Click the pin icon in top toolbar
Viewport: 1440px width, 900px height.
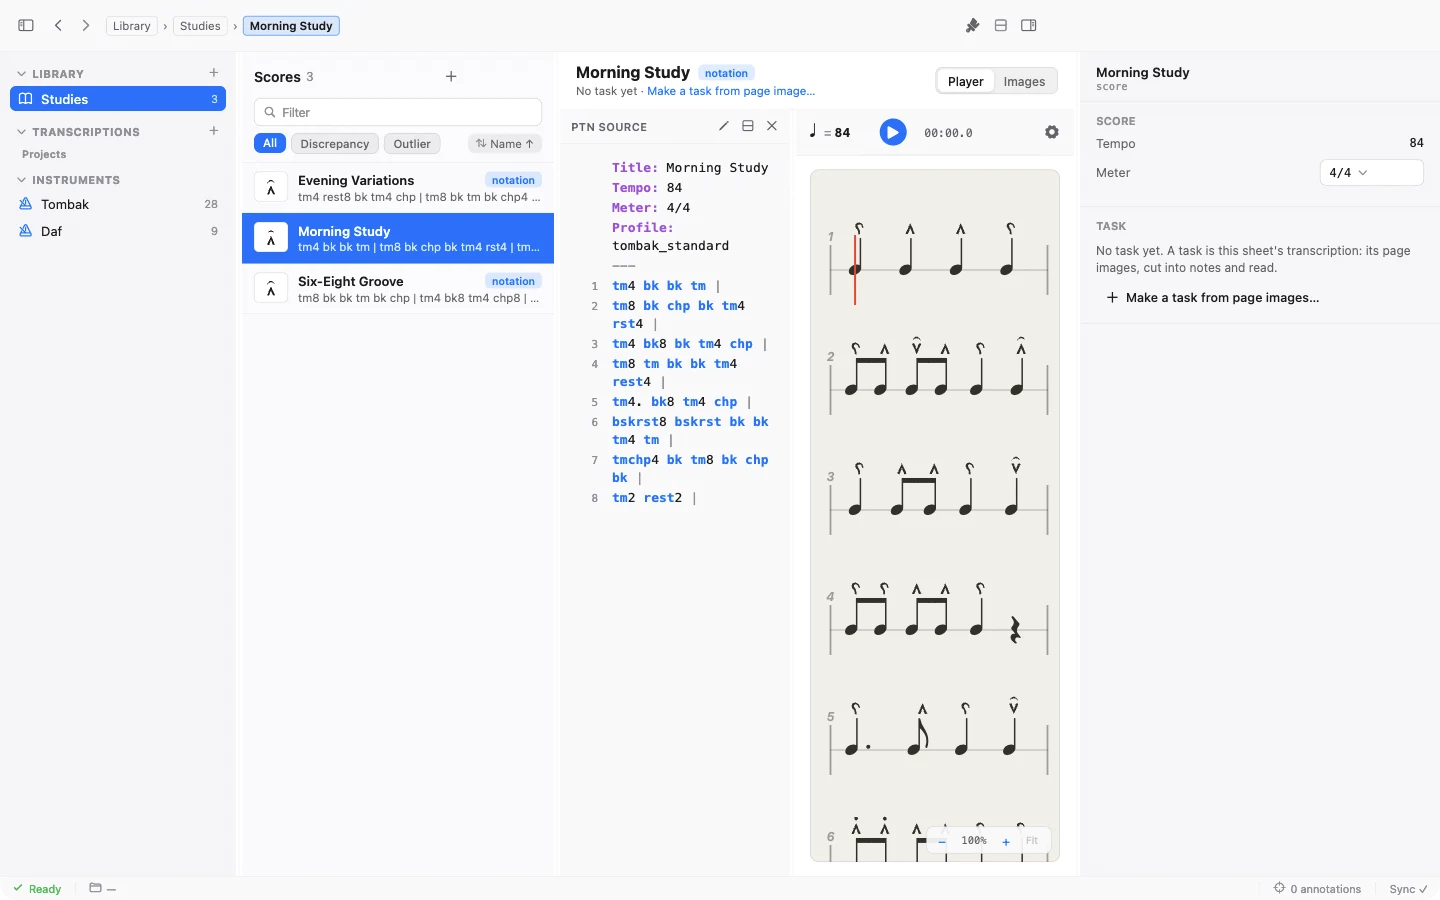point(972,26)
